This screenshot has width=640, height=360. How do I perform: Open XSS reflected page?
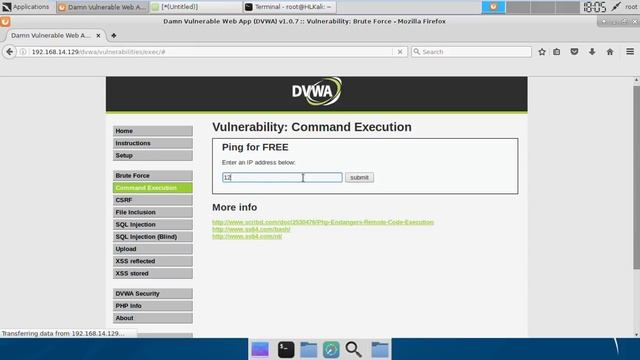[x=153, y=261]
